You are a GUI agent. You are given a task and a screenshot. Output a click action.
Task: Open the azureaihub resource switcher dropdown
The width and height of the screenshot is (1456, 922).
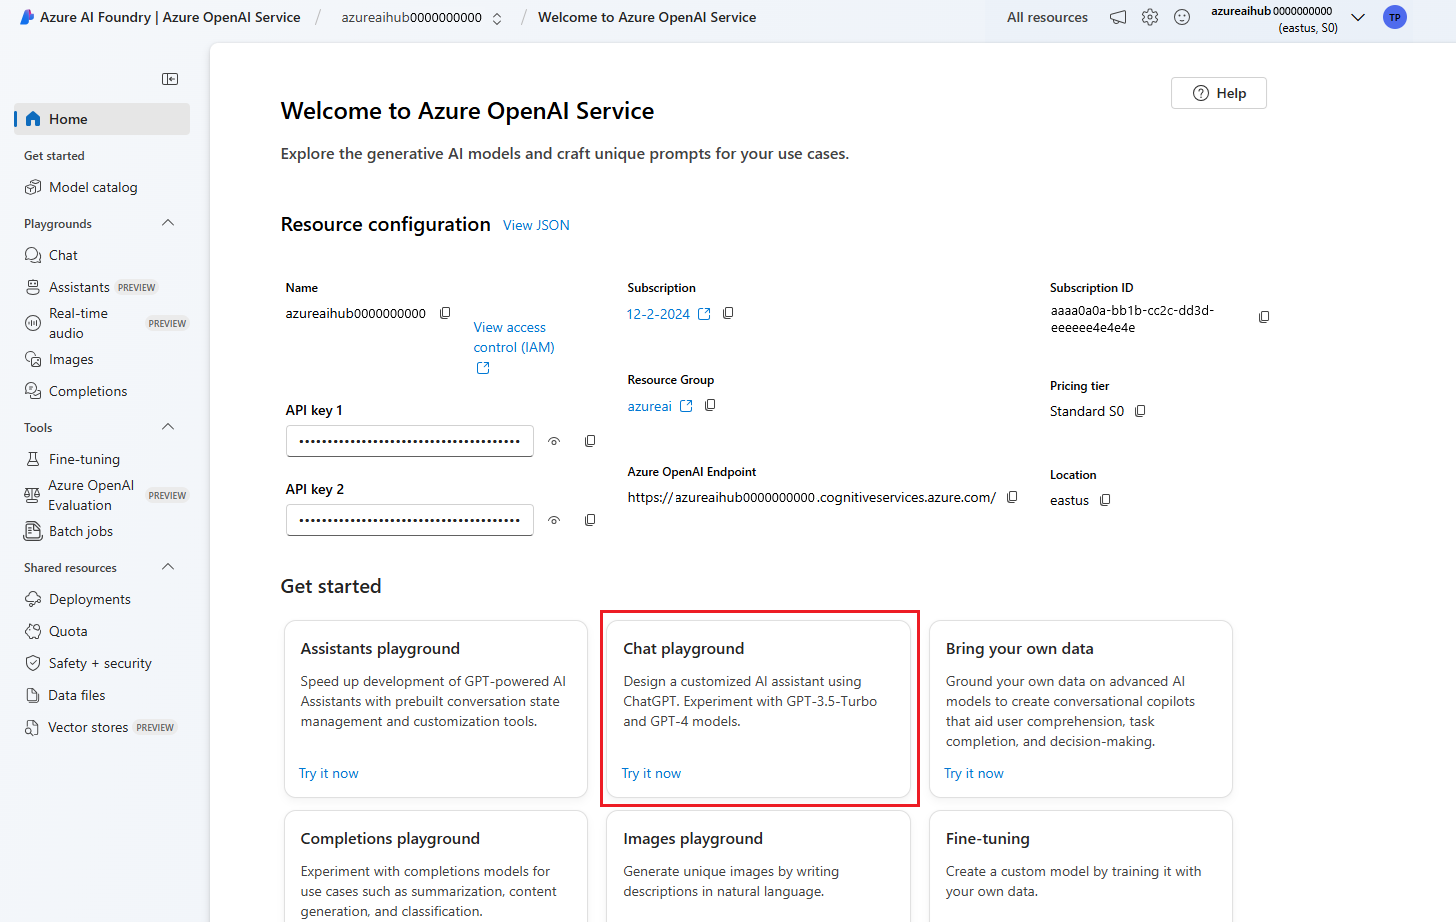pyautogui.click(x=497, y=17)
